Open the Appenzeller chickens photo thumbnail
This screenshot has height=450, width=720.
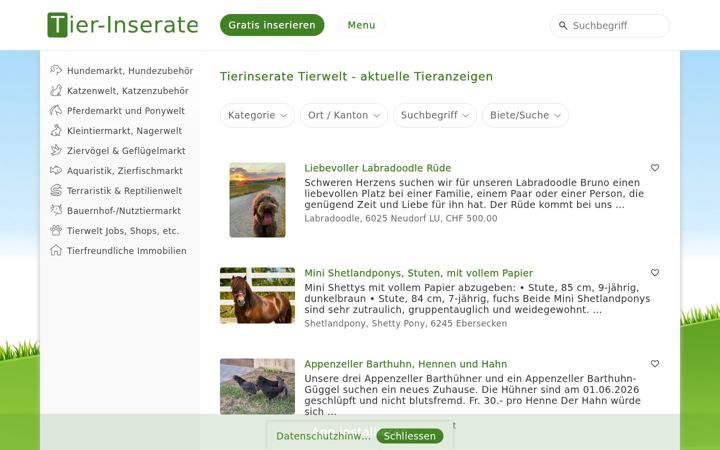257,387
